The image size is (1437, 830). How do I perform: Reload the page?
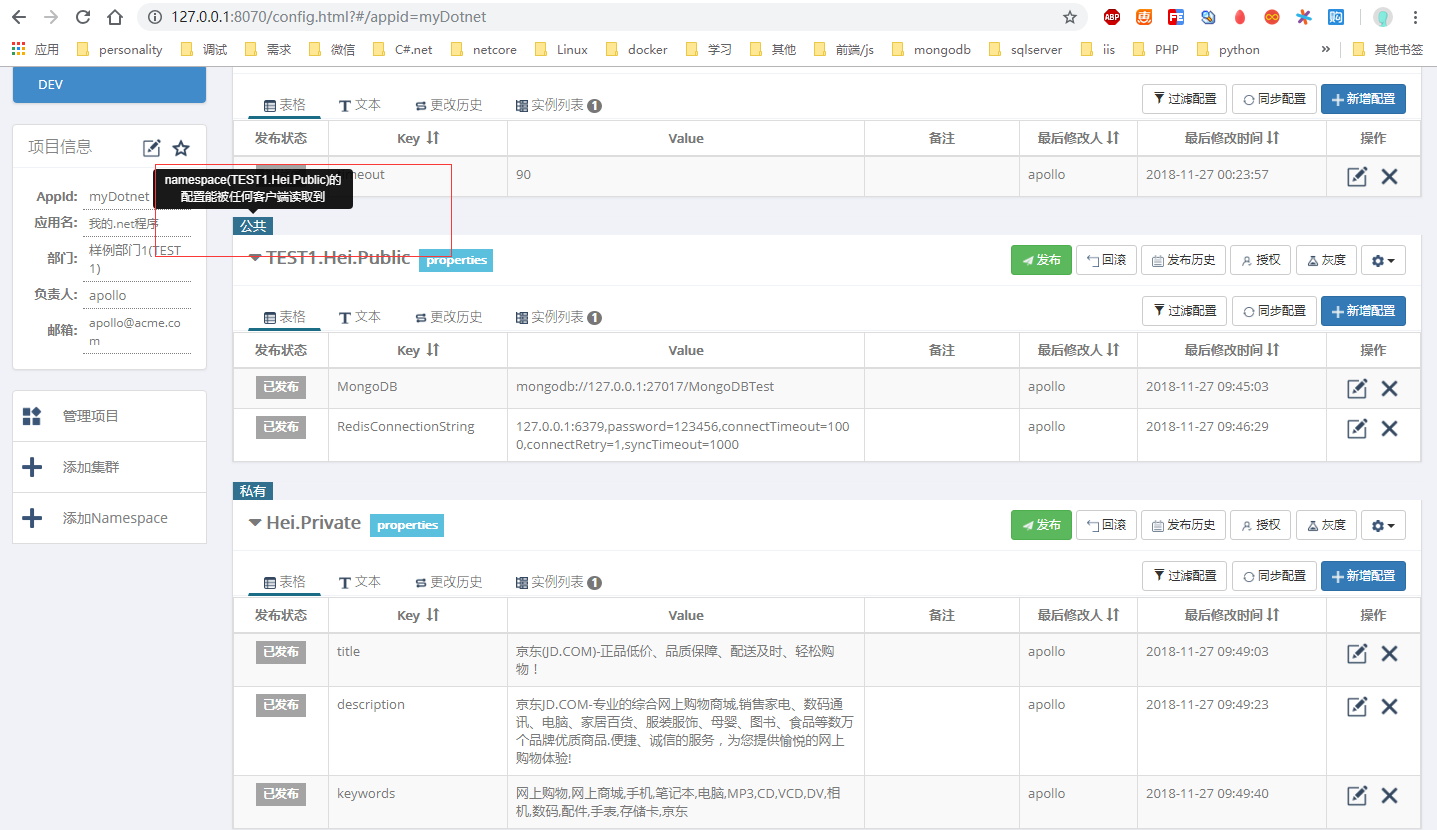coord(83,17)
